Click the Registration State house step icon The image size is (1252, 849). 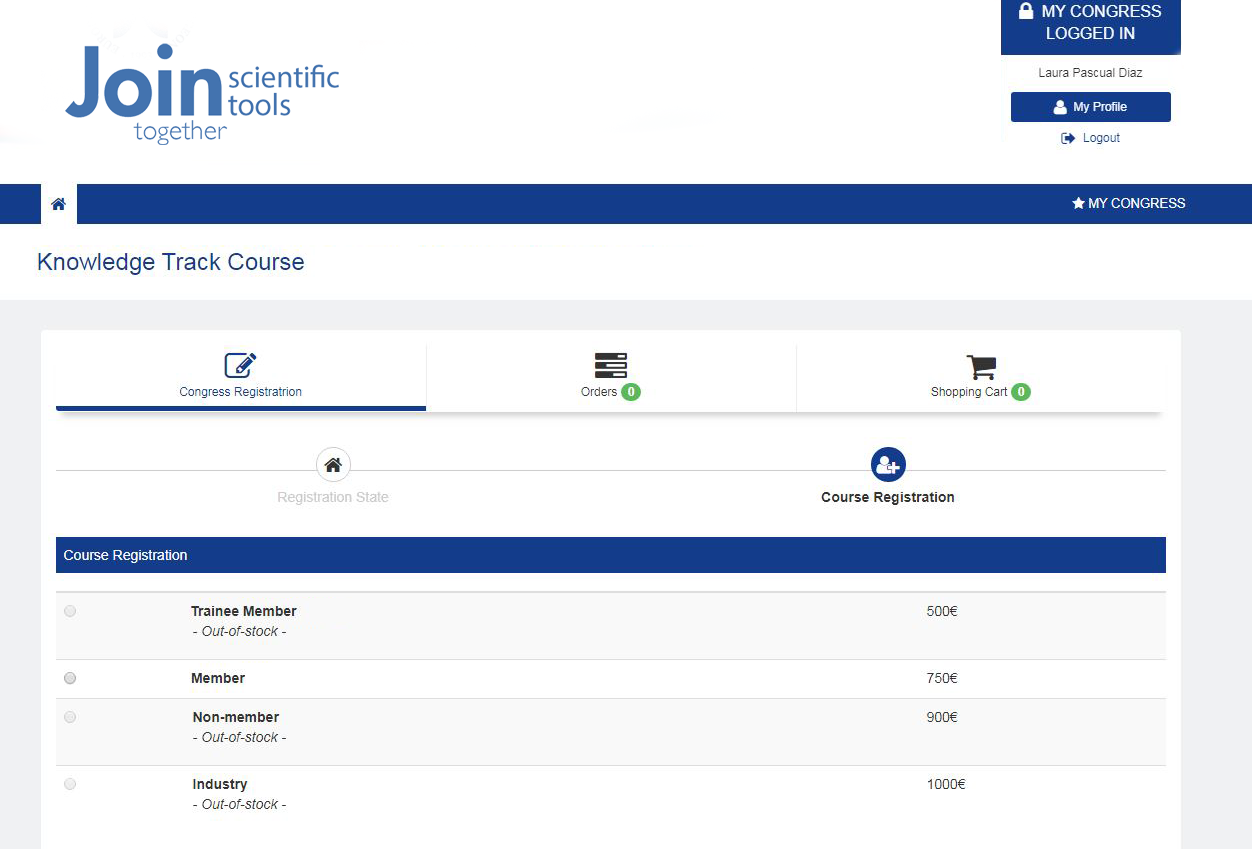tap(333, 465)
